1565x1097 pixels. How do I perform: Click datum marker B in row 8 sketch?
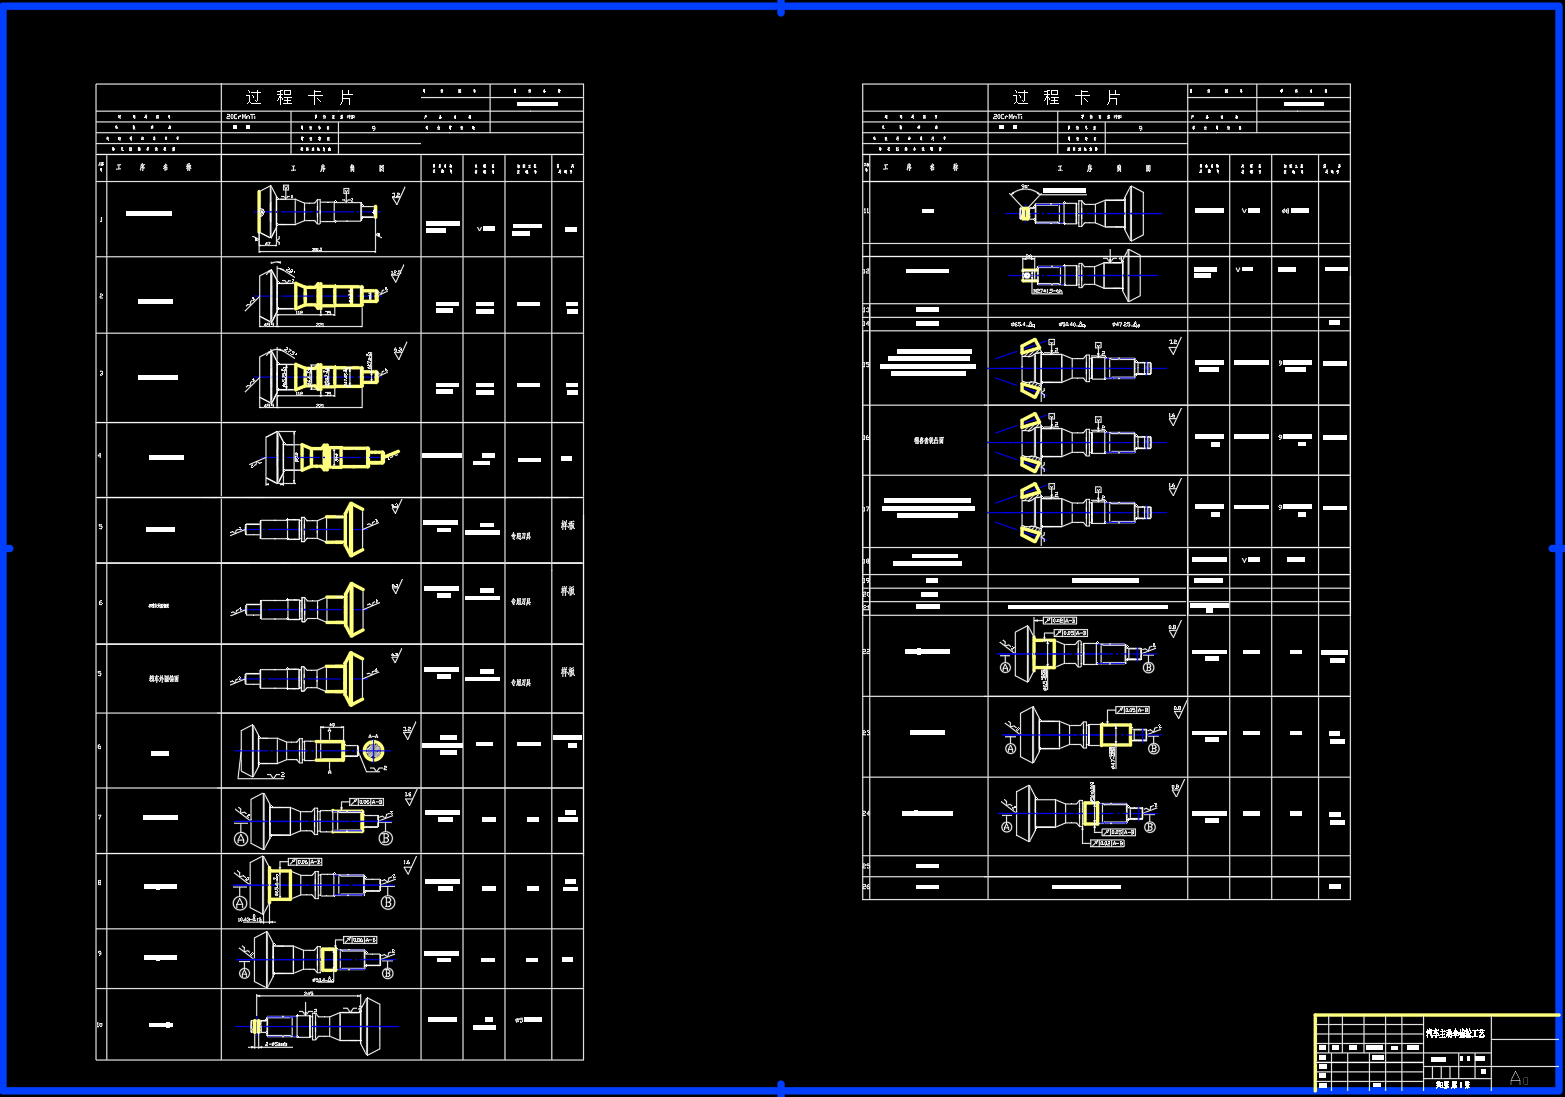(388, 902)
